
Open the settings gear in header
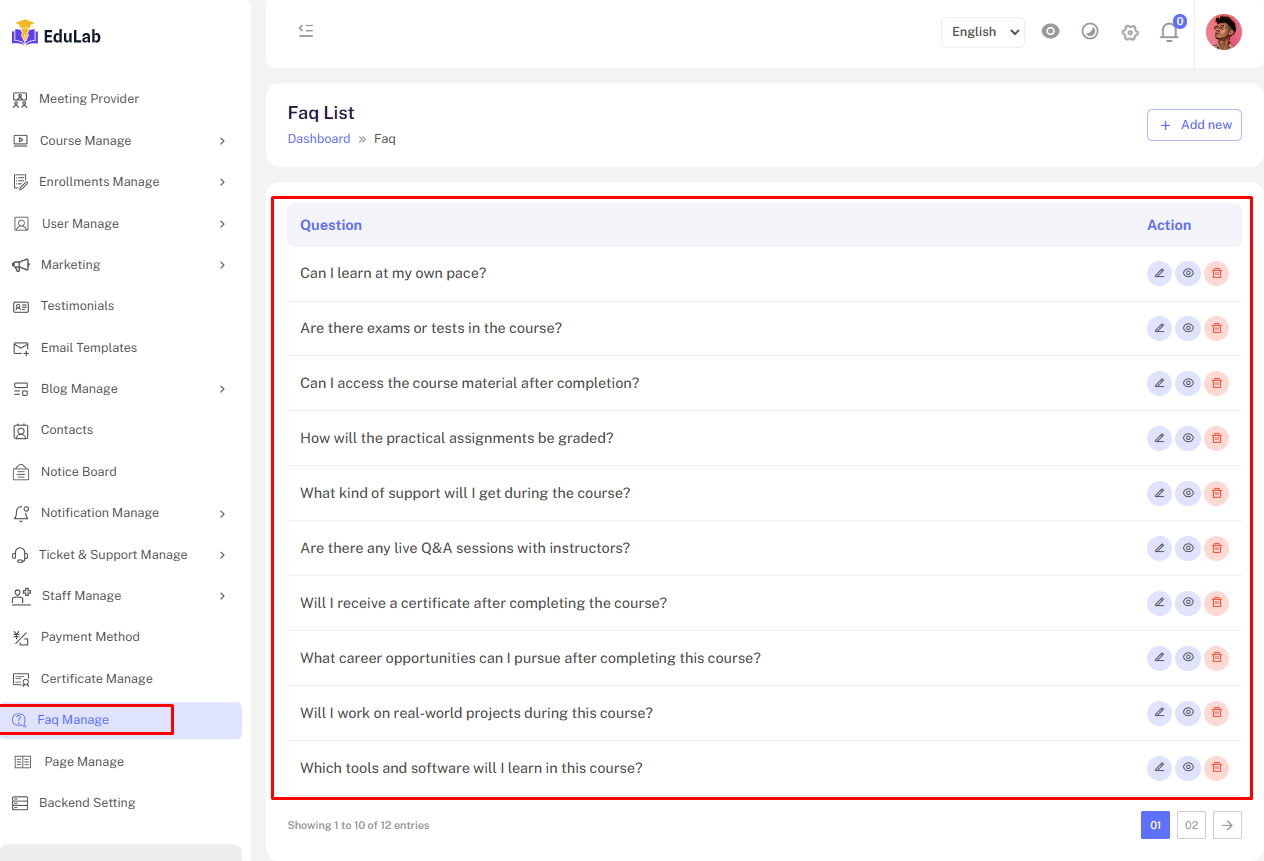pyautogui.click(x=1130, y=32)
